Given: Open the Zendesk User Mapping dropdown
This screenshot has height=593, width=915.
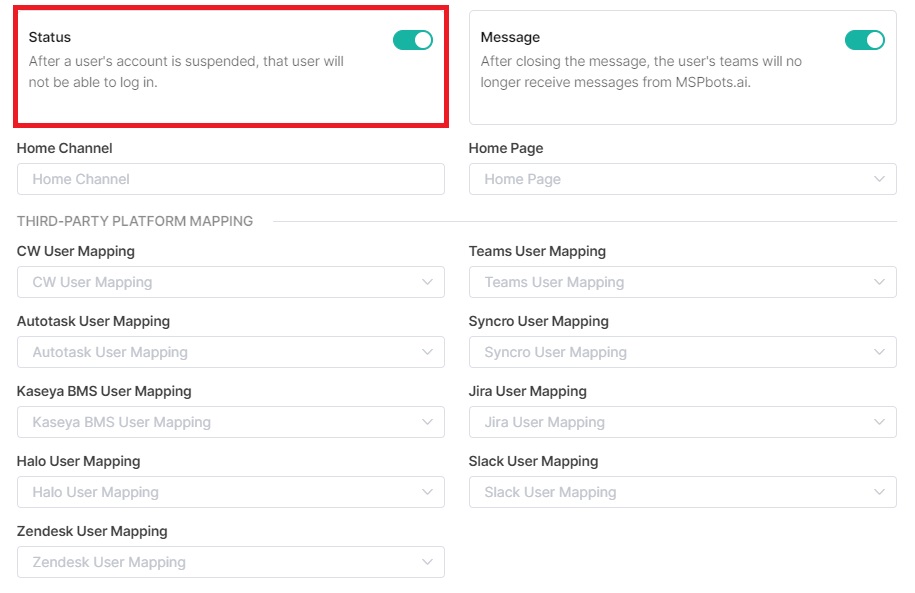Looking at the screenshot, I should click(x=230, y=562).
